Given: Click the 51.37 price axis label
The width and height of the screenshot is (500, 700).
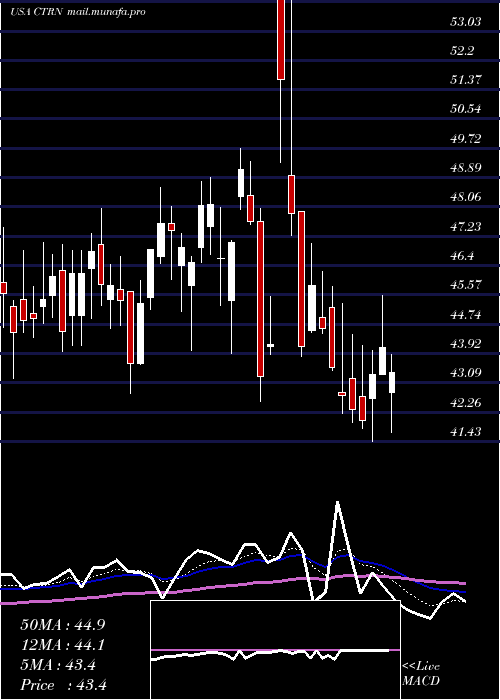Looking at the screenshot, I should tap(466, 80).
